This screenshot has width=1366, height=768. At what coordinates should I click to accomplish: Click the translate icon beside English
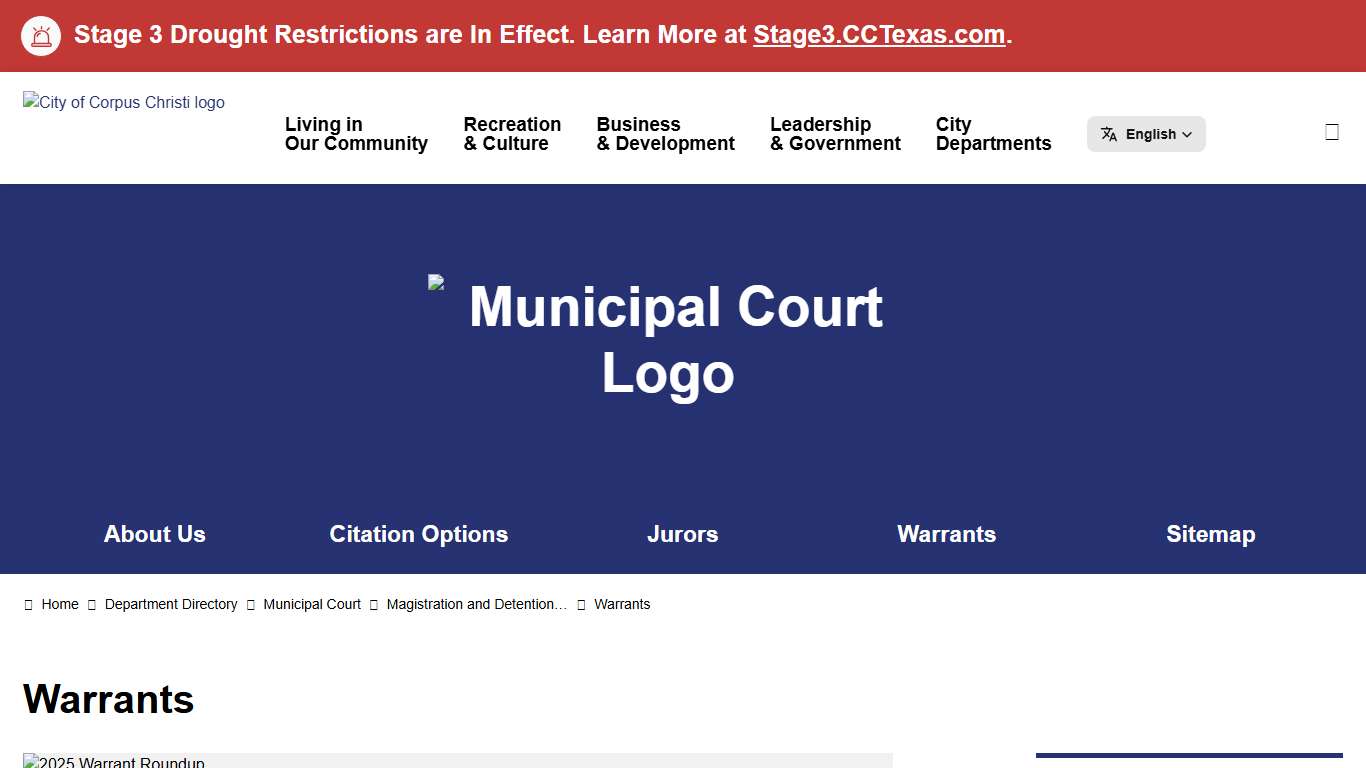point(1109,133)
